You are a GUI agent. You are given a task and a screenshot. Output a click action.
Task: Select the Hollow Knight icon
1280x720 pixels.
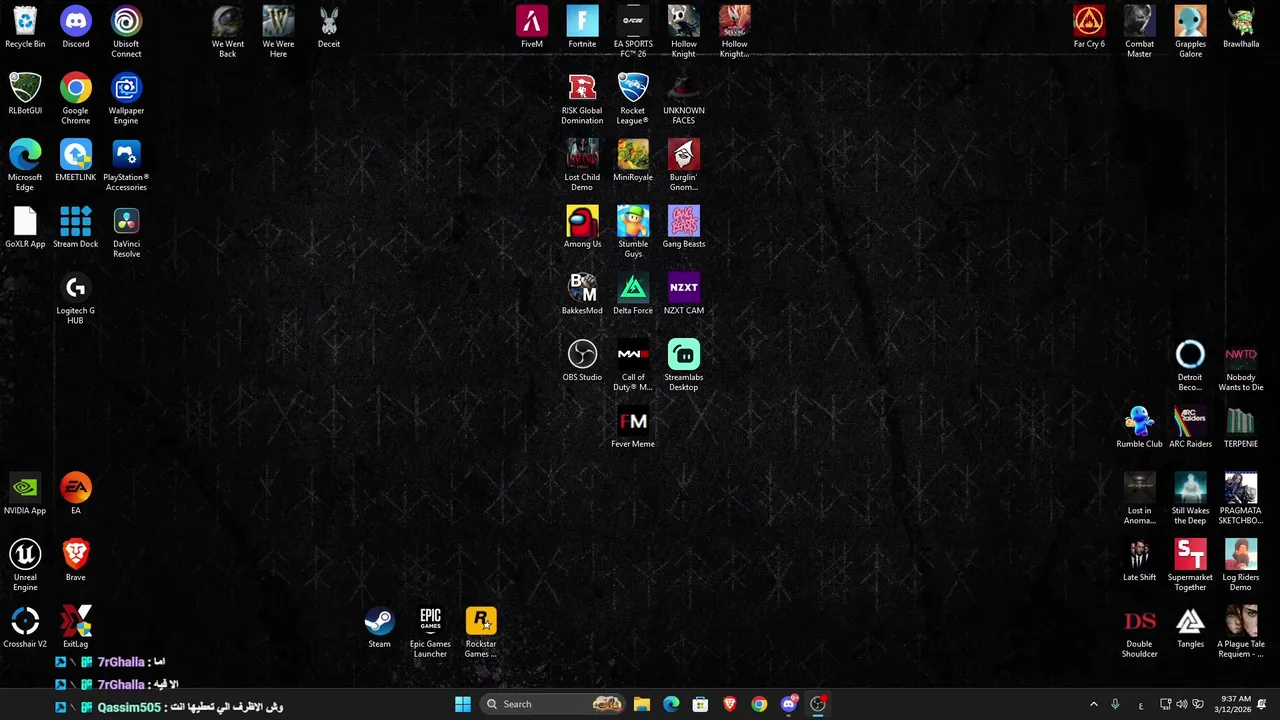(684, 32)
